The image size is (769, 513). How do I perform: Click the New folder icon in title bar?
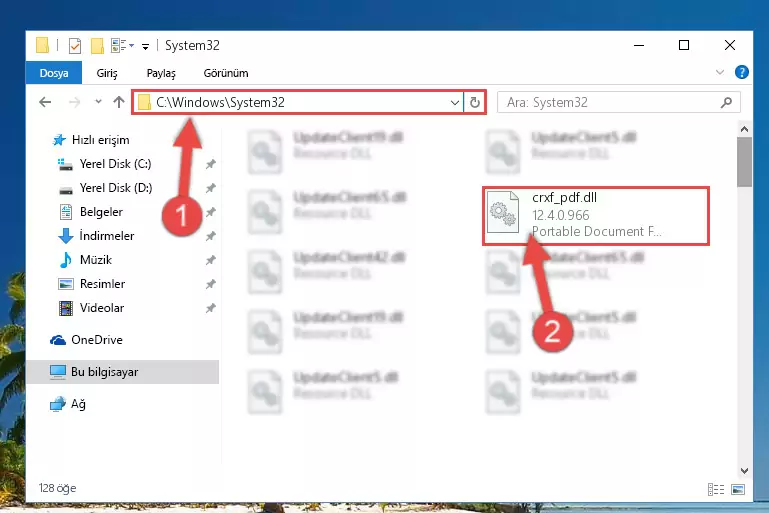tap(97, 46)
